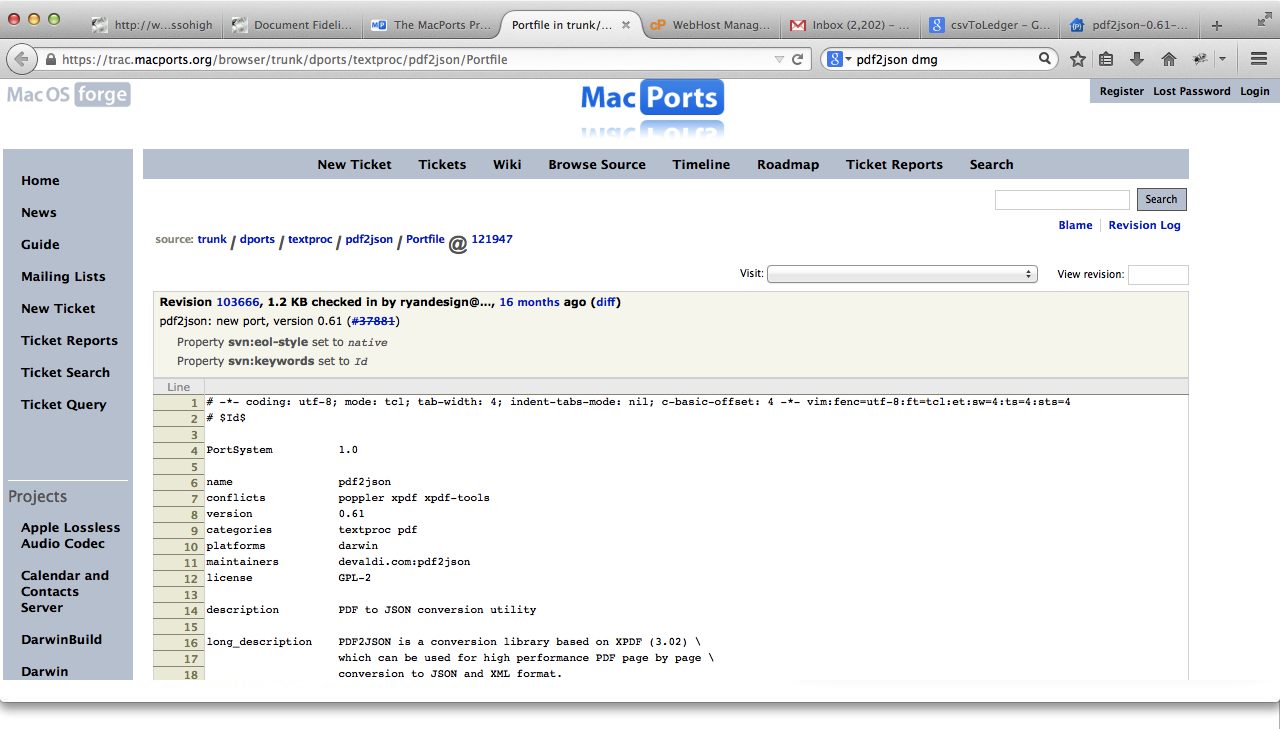This screenshot has height=729, width=1280.
Task: Click the Mac OS forge logo
Action: pyautogui.click(x=68, y=95)
